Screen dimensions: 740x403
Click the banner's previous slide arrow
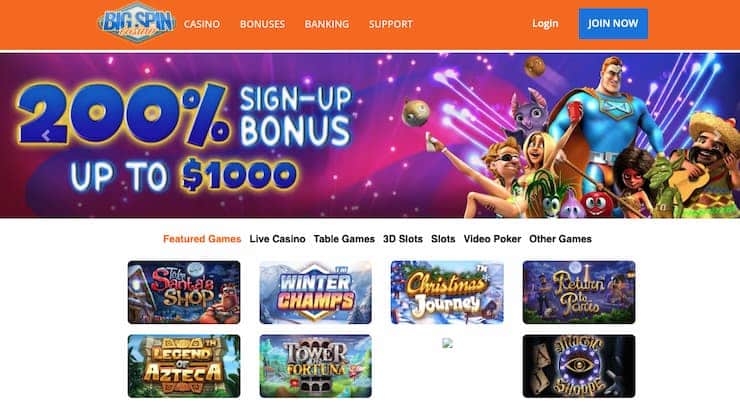45,136
